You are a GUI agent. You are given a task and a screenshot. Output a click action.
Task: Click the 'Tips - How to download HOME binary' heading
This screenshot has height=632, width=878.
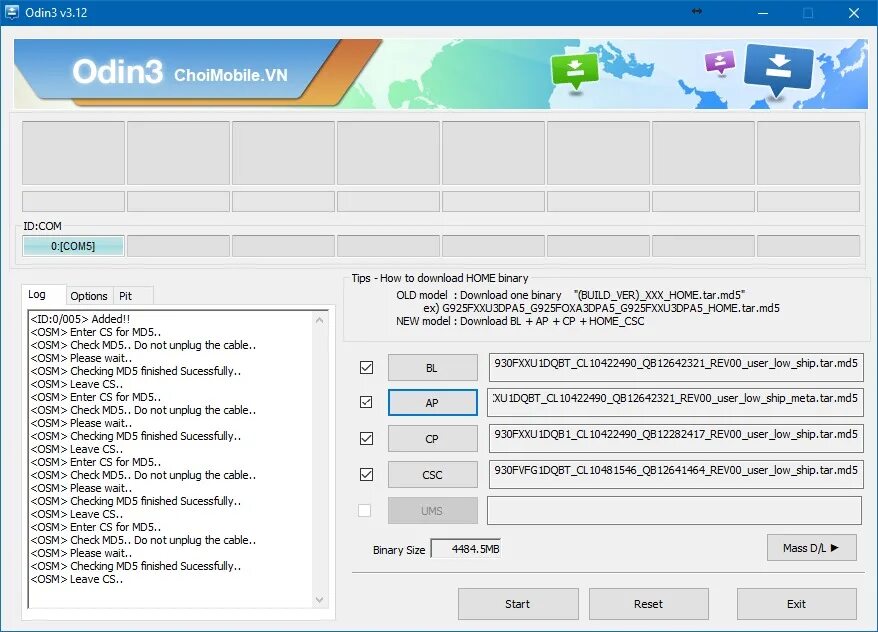tap(440, 278)
